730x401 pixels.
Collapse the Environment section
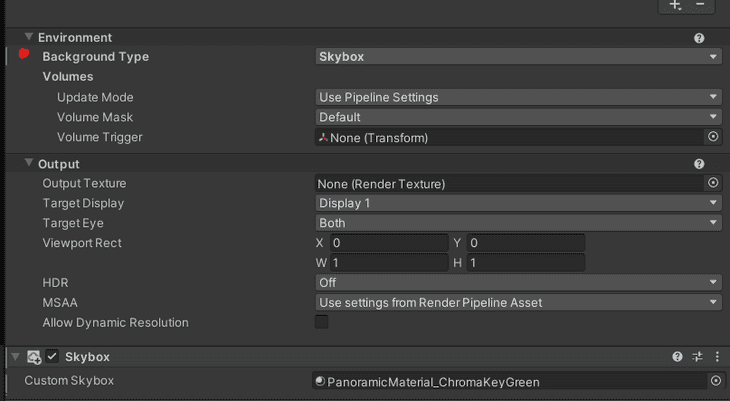[29, 37]
